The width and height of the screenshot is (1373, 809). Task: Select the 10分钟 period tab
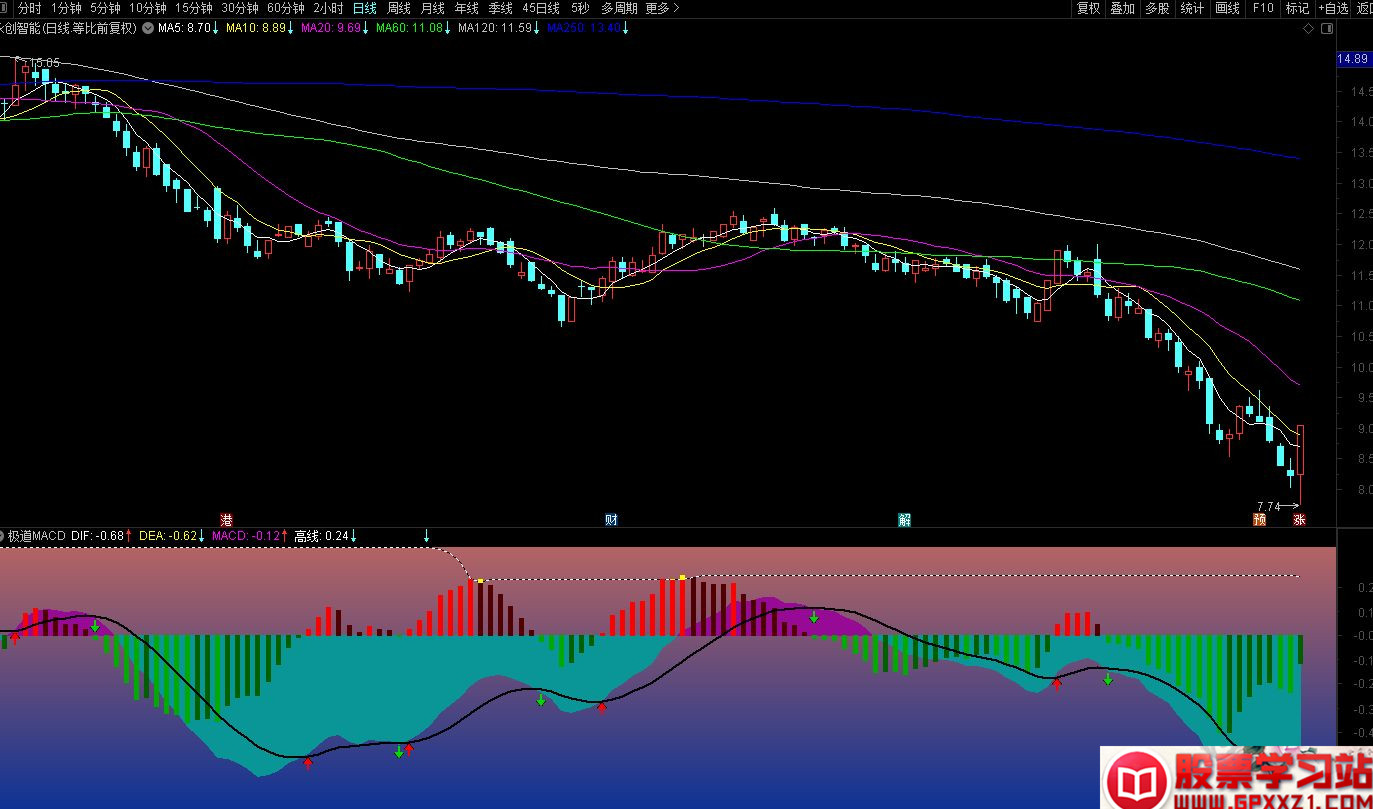[147, 8]
